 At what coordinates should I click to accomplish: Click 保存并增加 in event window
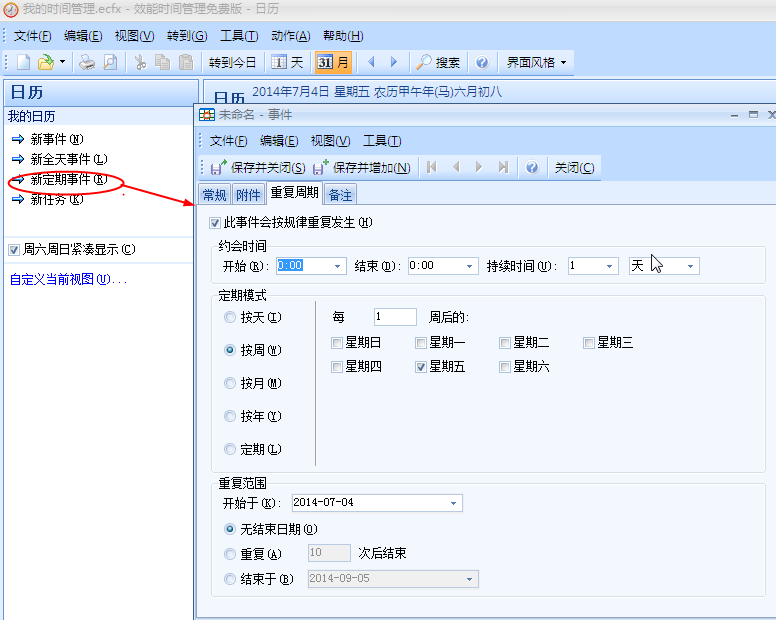coord(362,168)
